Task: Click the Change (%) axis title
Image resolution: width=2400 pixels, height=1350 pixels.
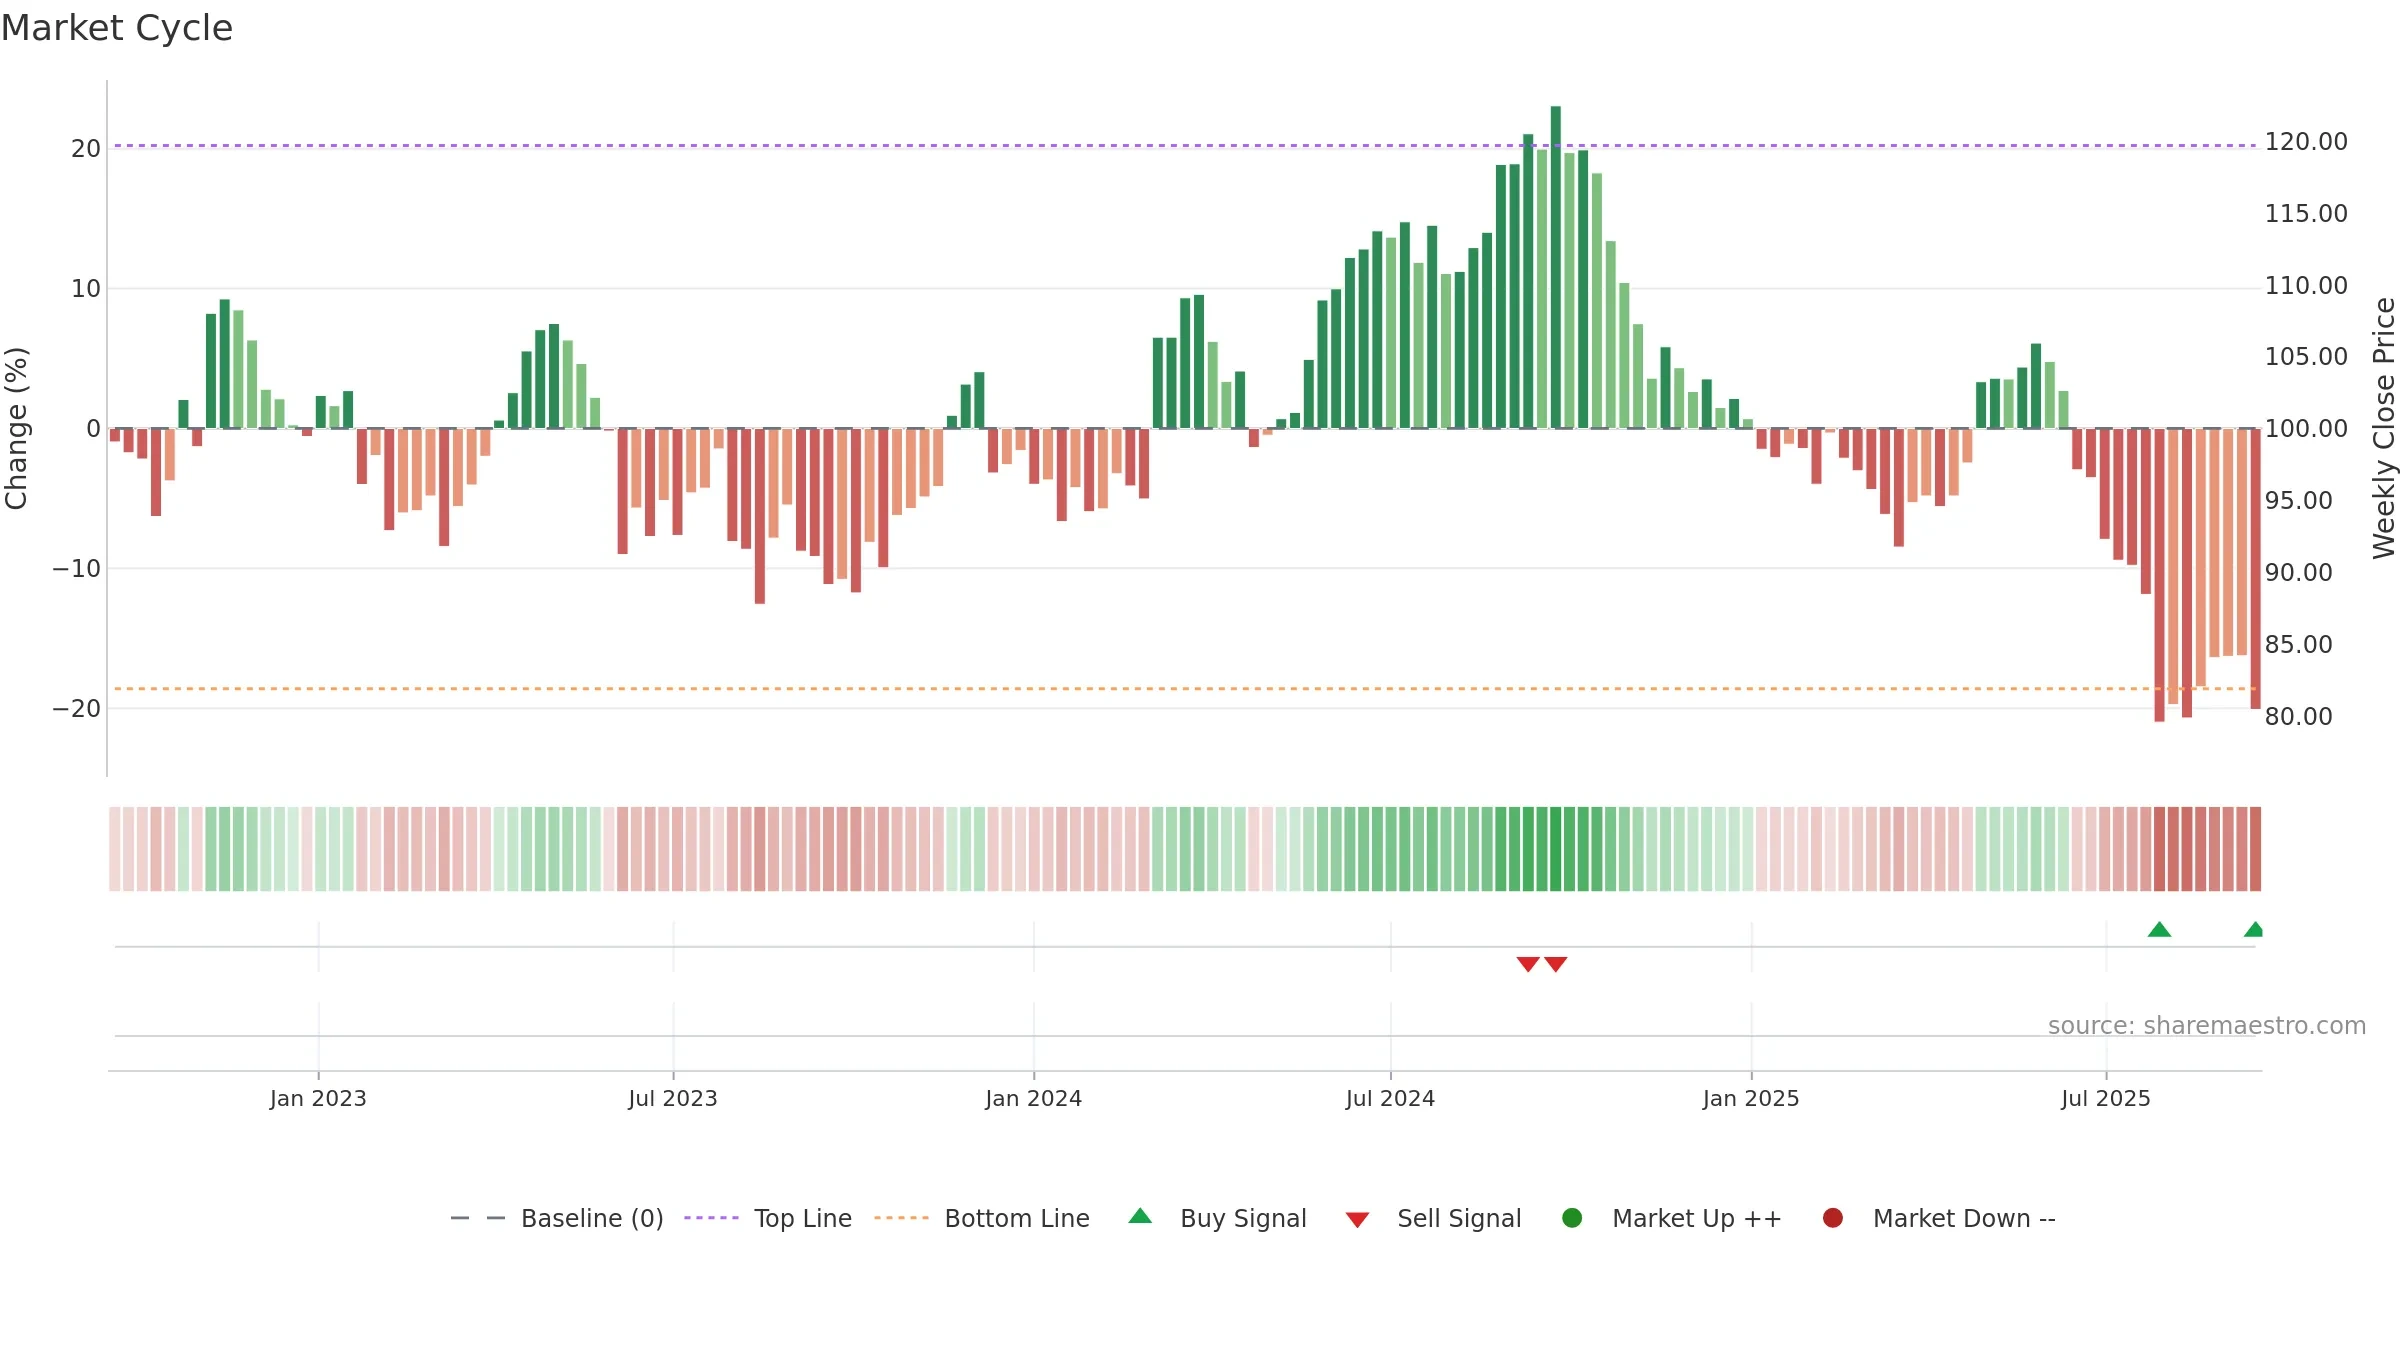Action: [x=16, y=428]
